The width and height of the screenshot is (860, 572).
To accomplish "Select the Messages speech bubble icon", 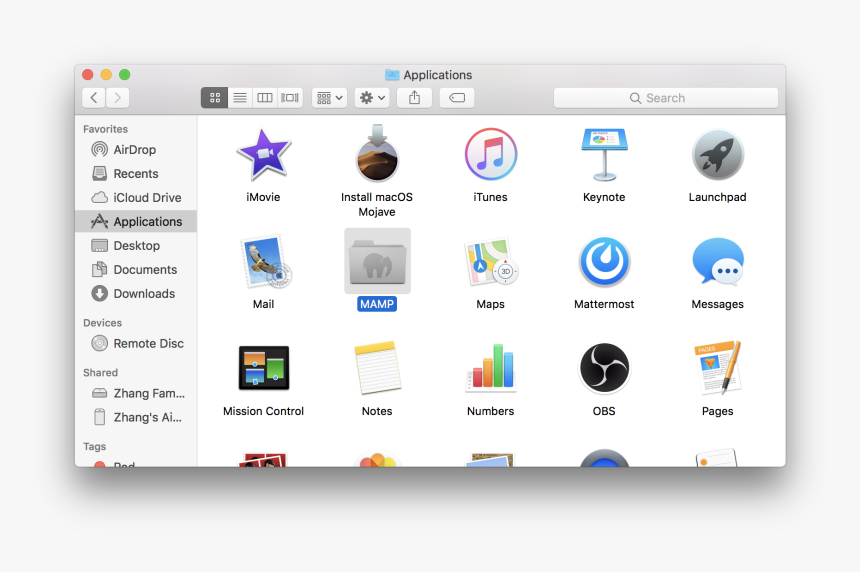I will coord(718,262).
